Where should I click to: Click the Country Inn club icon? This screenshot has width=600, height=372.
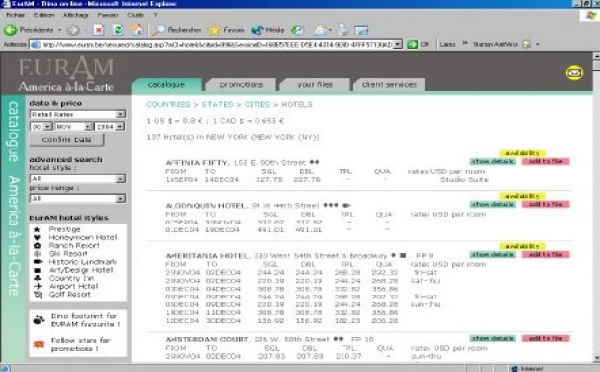pos(37,278)
